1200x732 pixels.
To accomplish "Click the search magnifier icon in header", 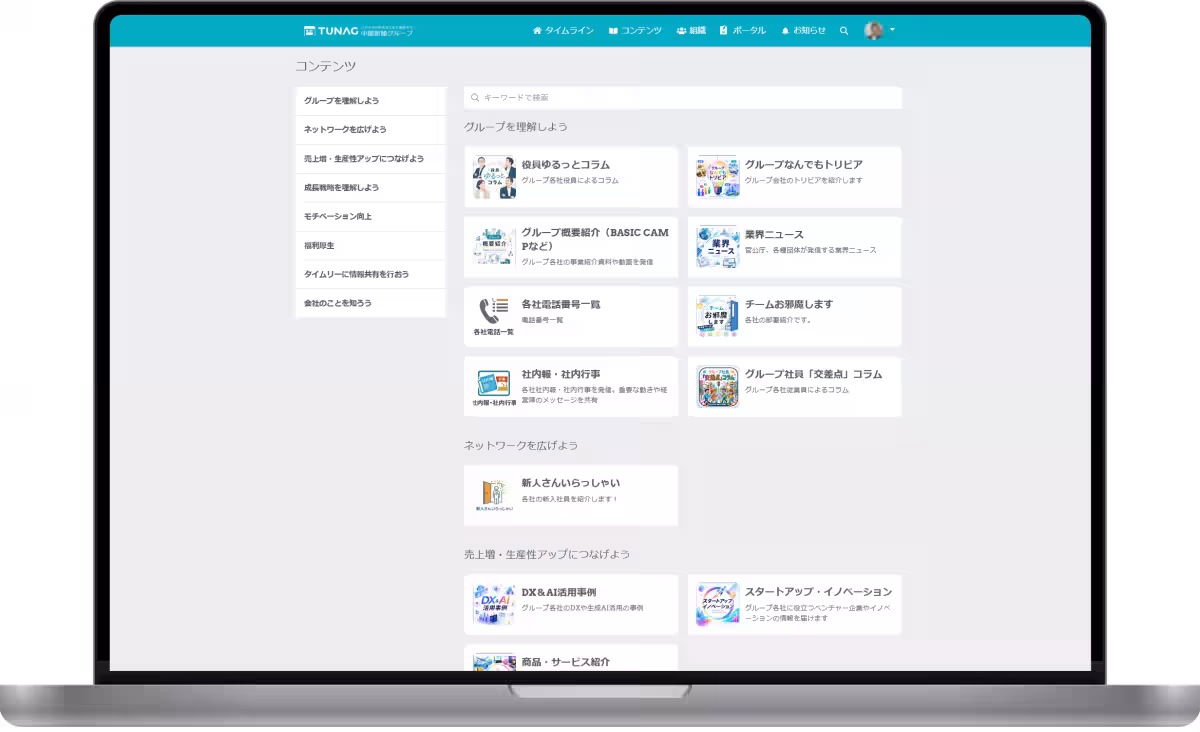I will click(x=844, y=31).
